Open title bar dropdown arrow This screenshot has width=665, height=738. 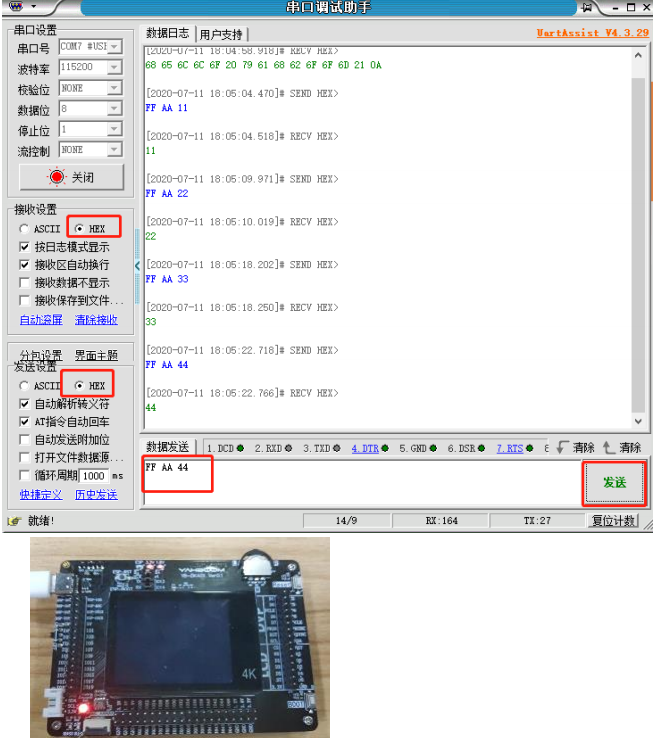[33, 7]
